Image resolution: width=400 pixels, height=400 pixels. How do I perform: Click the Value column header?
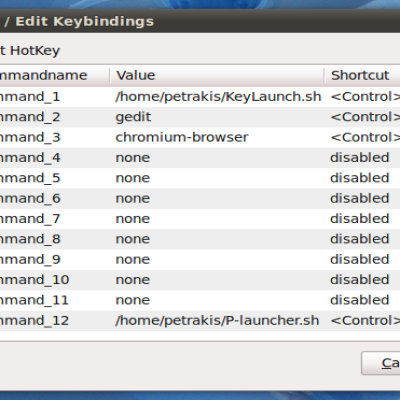pos(217,75)
